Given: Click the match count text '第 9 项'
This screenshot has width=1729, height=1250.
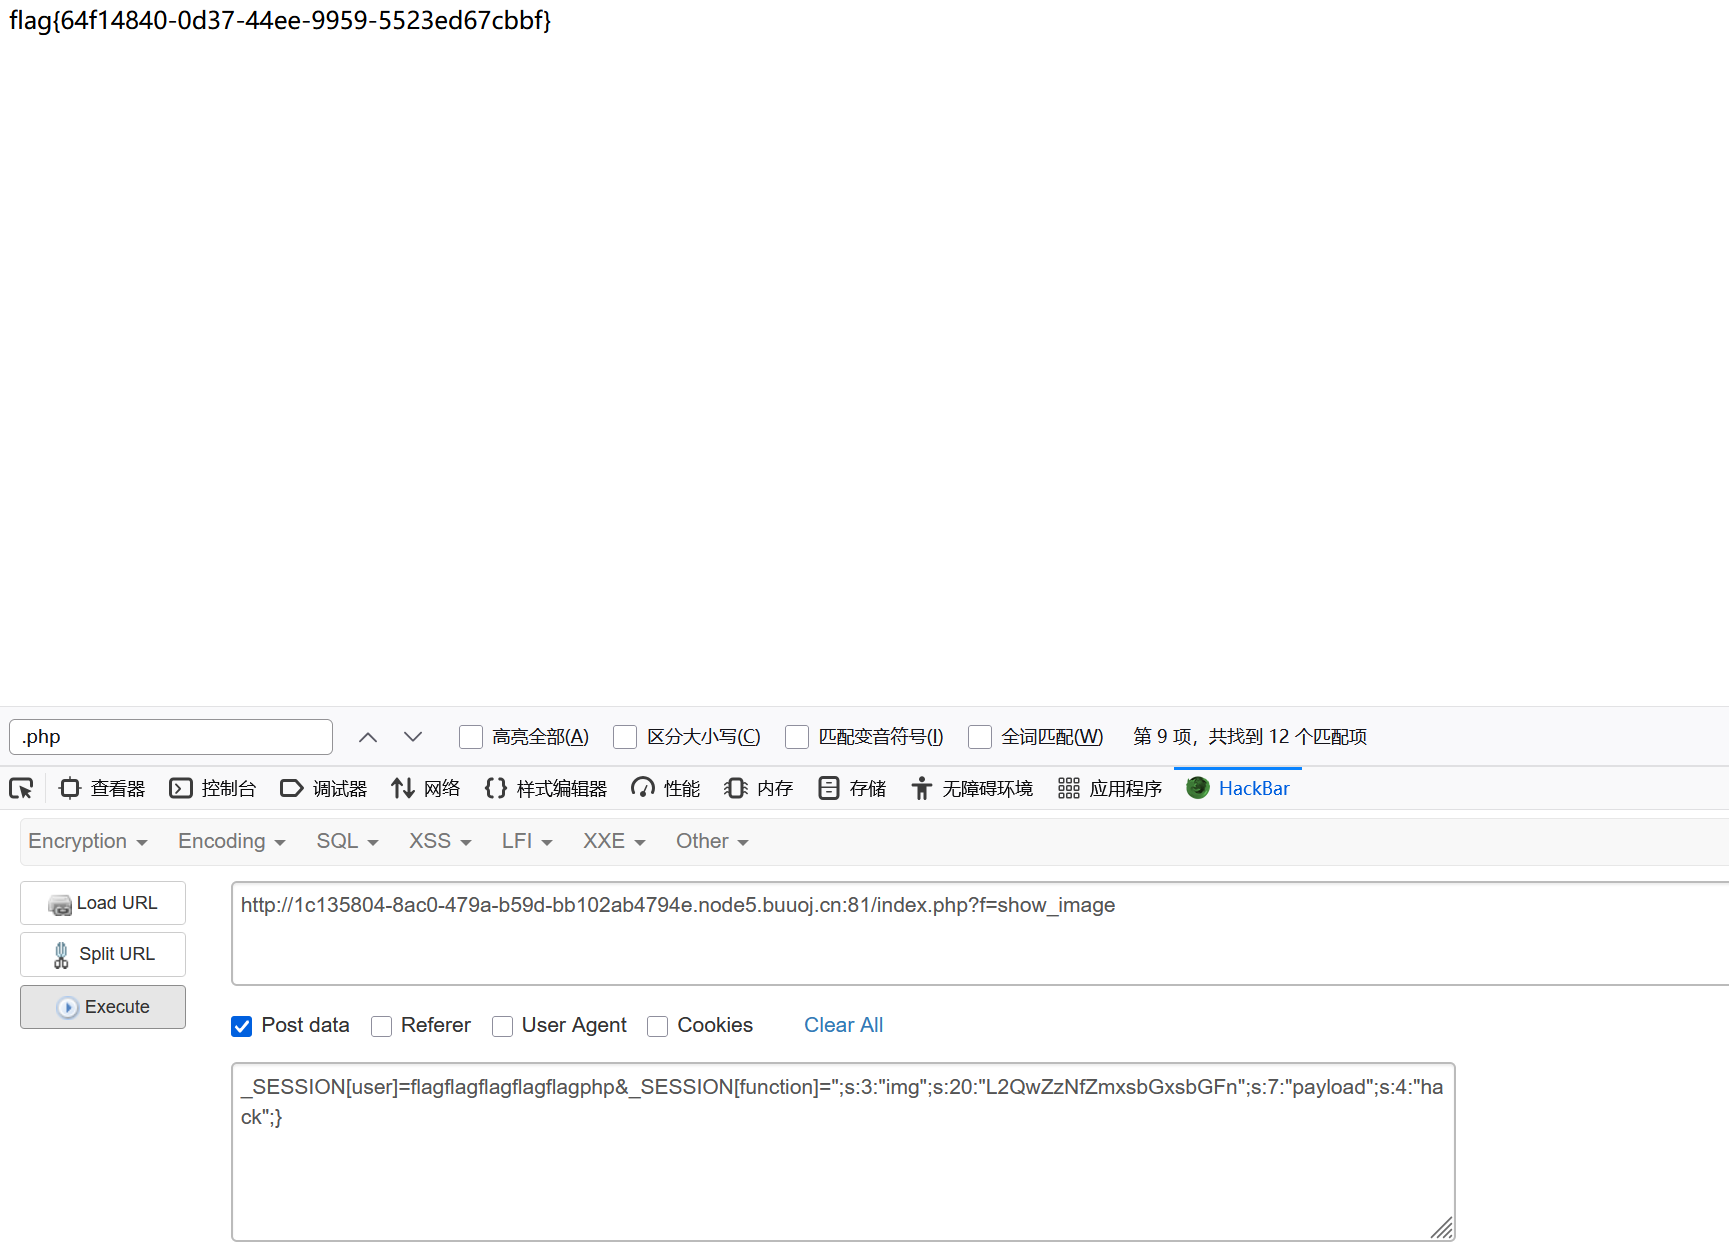Looking at the screenshot, I should (1163, 737).
